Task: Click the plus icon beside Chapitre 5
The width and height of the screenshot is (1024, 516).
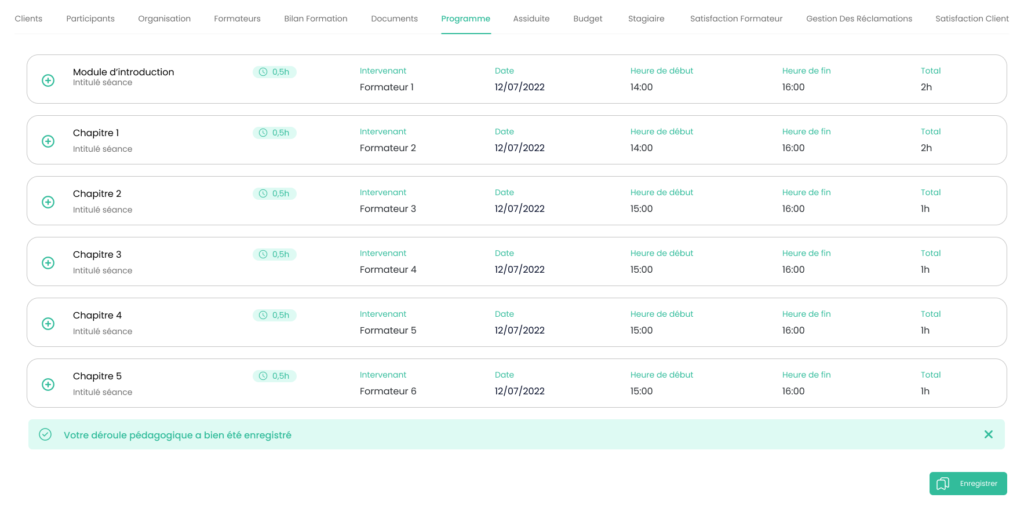Action: tap(48, 385)
